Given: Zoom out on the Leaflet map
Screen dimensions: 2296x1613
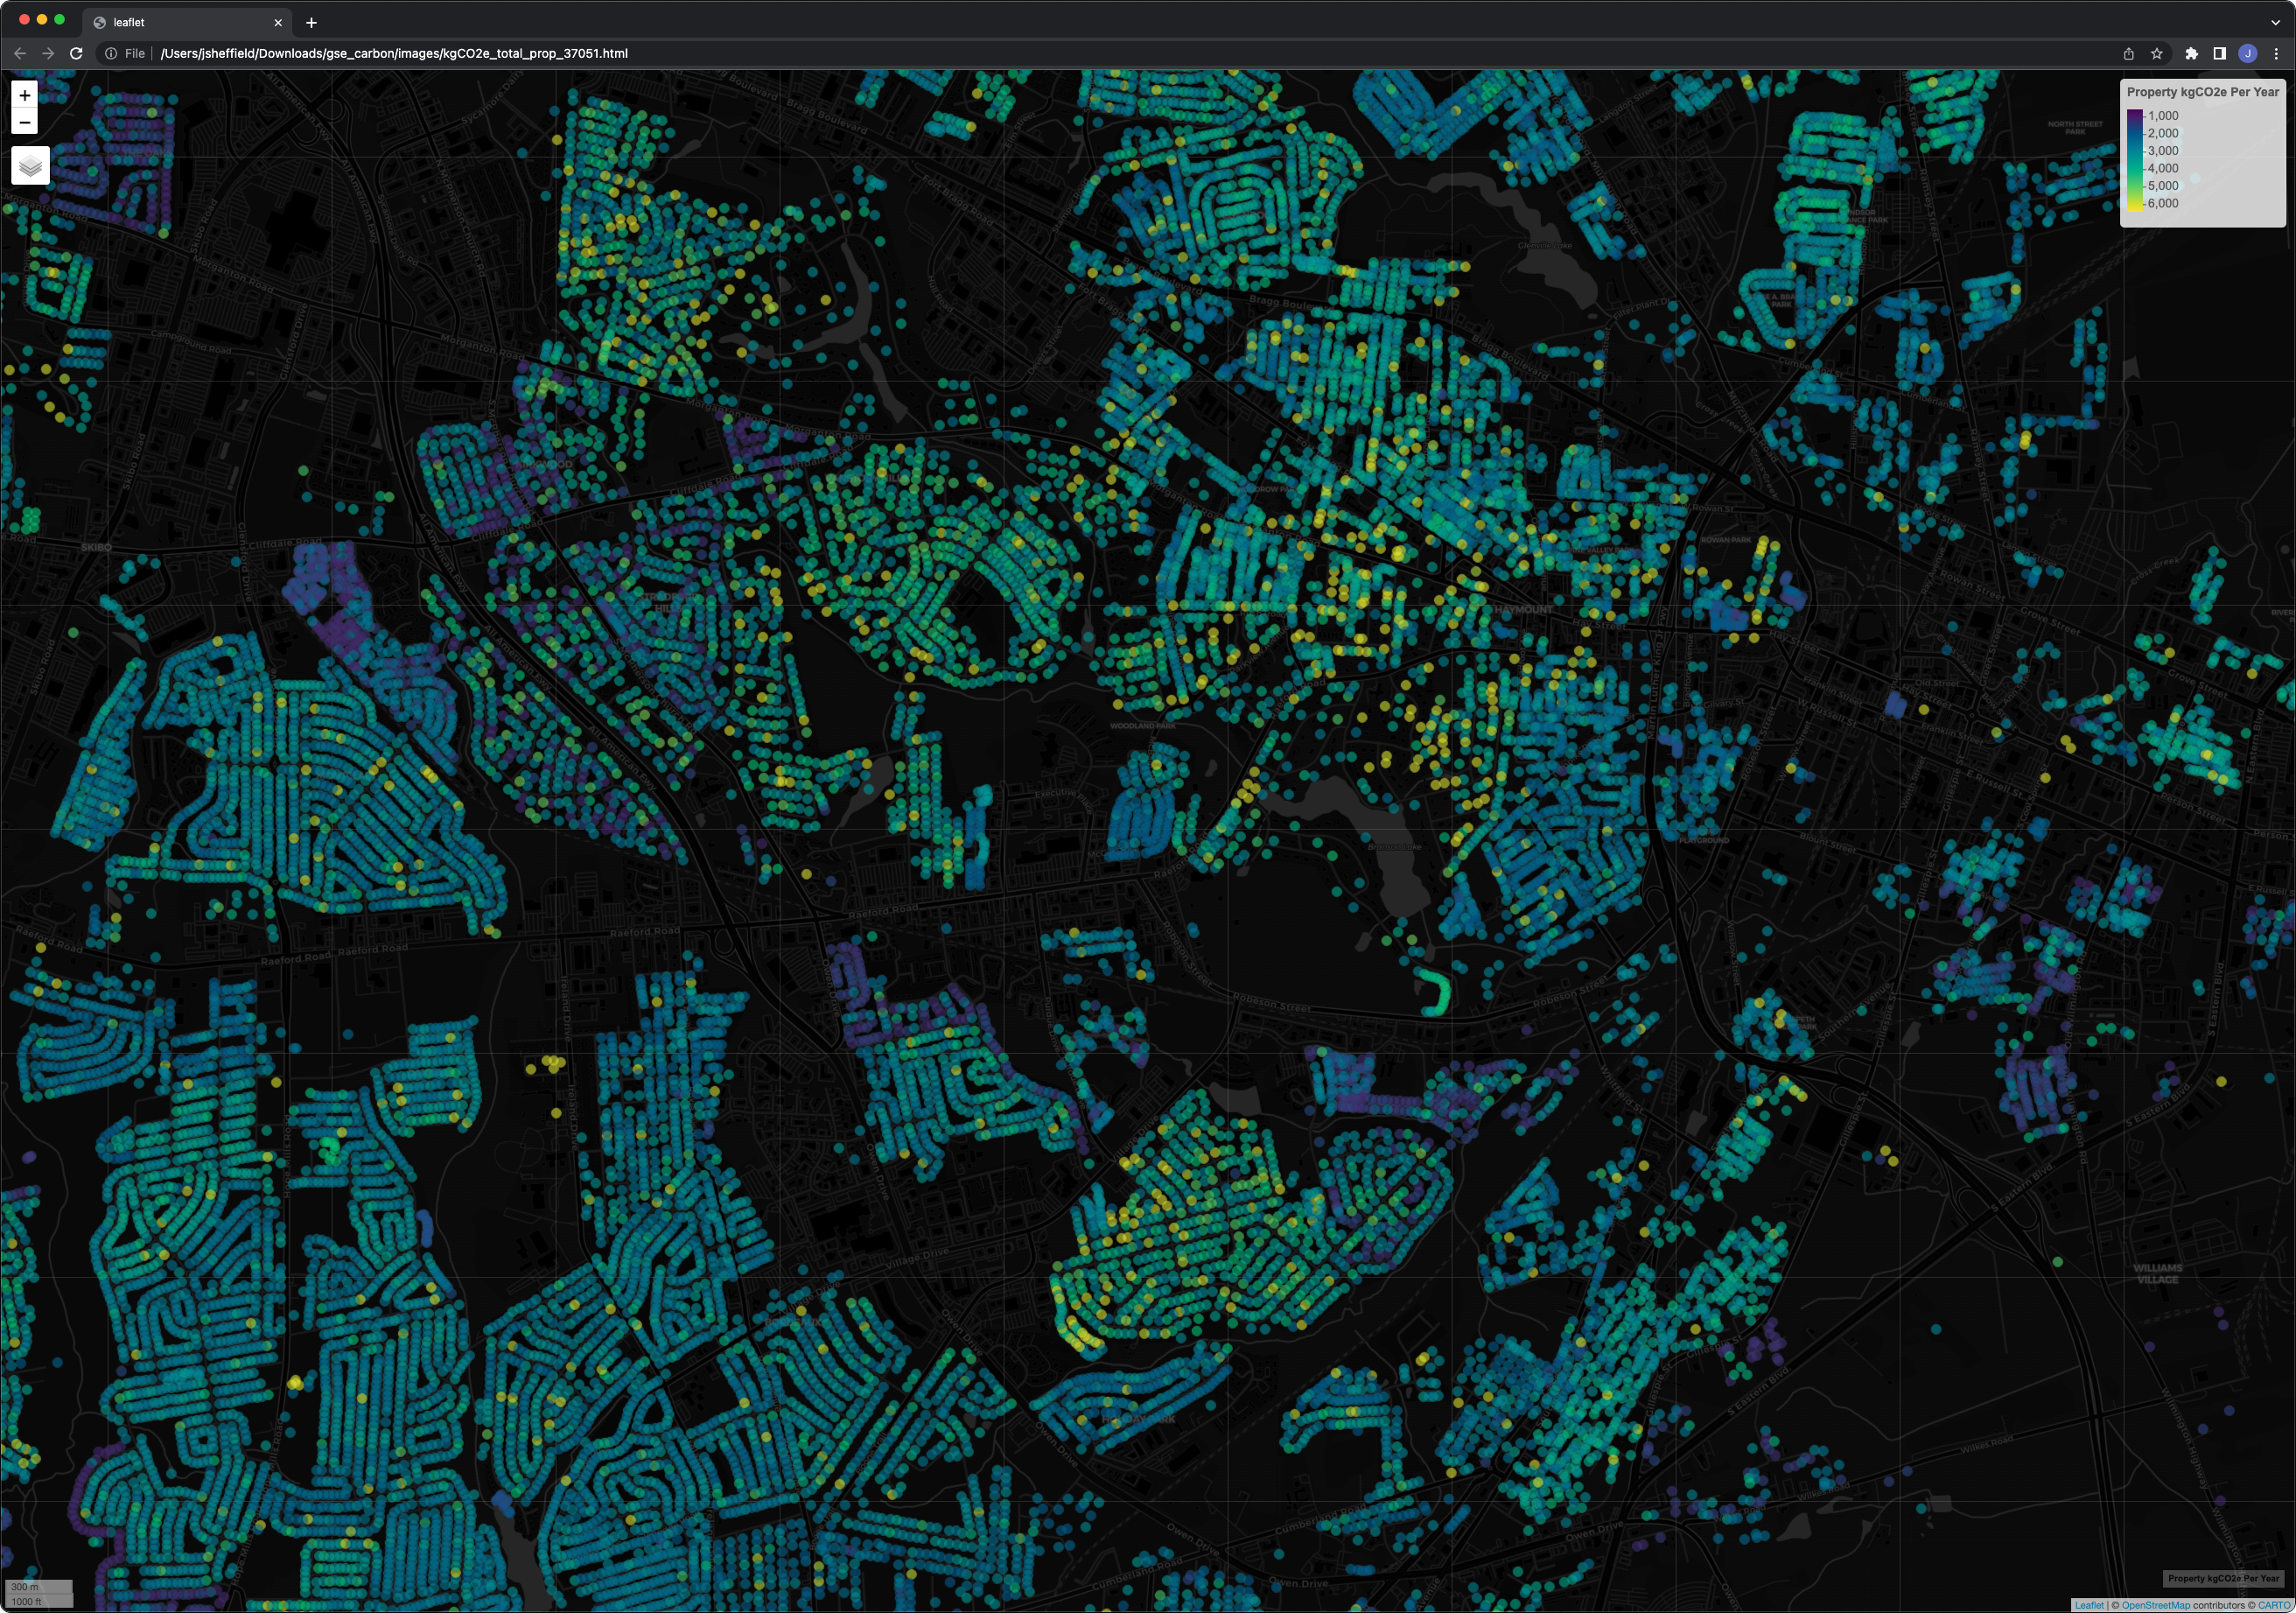Looking at the screenshot, I should coord(25,122).
